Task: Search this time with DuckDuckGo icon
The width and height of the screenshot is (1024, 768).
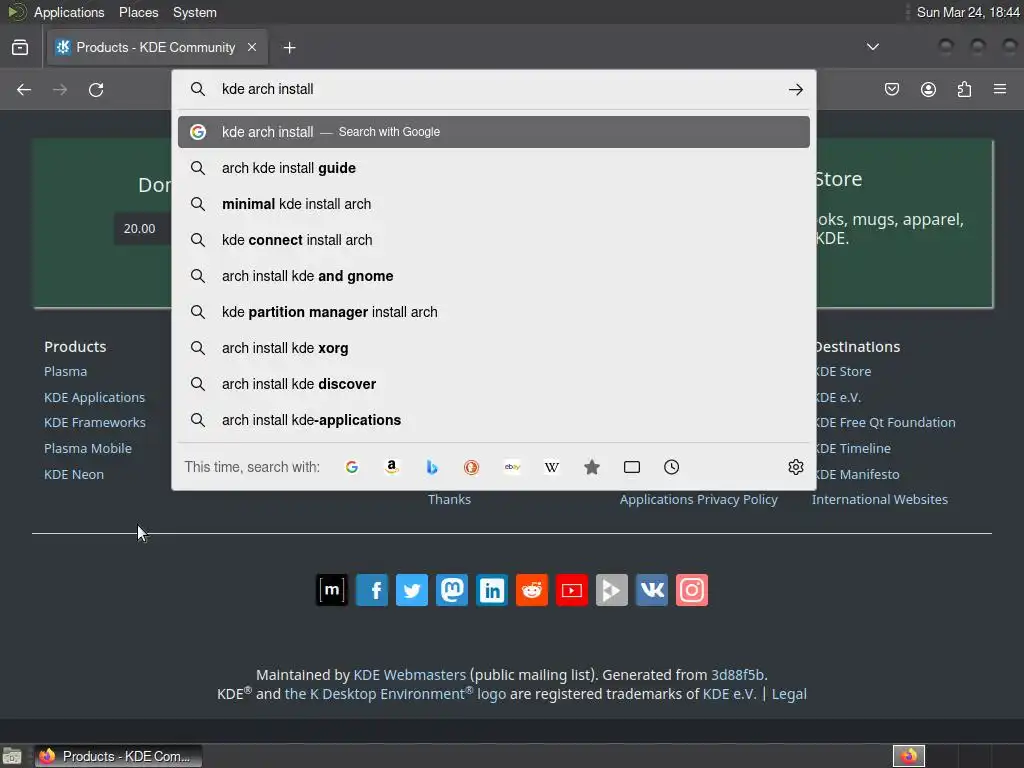Action: [472, 467]
